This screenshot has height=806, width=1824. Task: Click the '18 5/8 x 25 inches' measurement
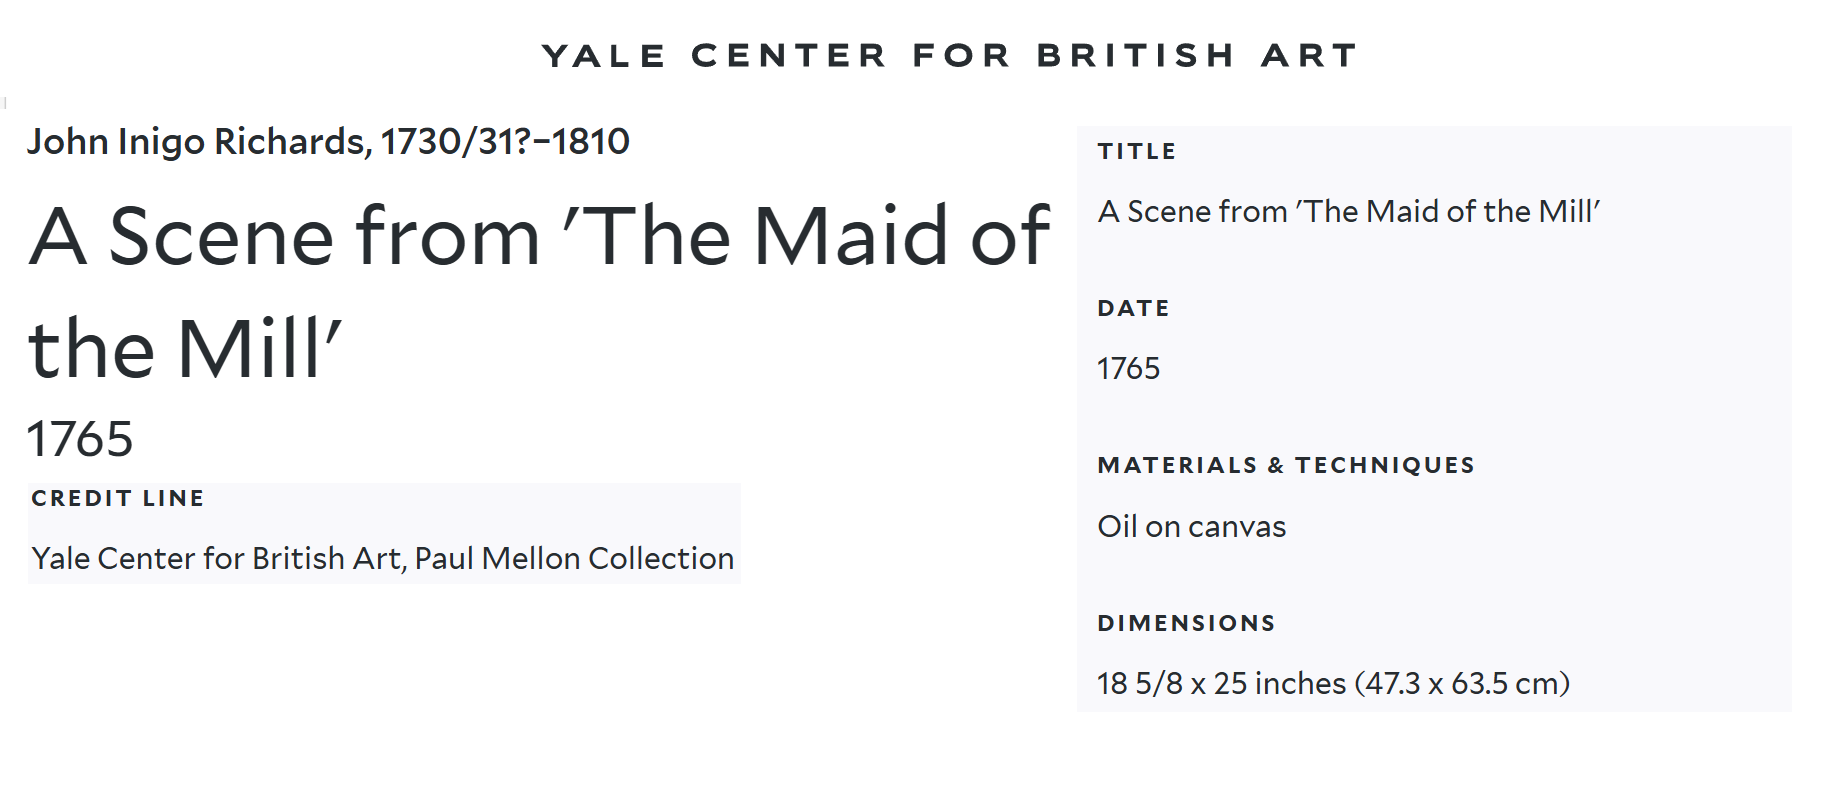1221,684
